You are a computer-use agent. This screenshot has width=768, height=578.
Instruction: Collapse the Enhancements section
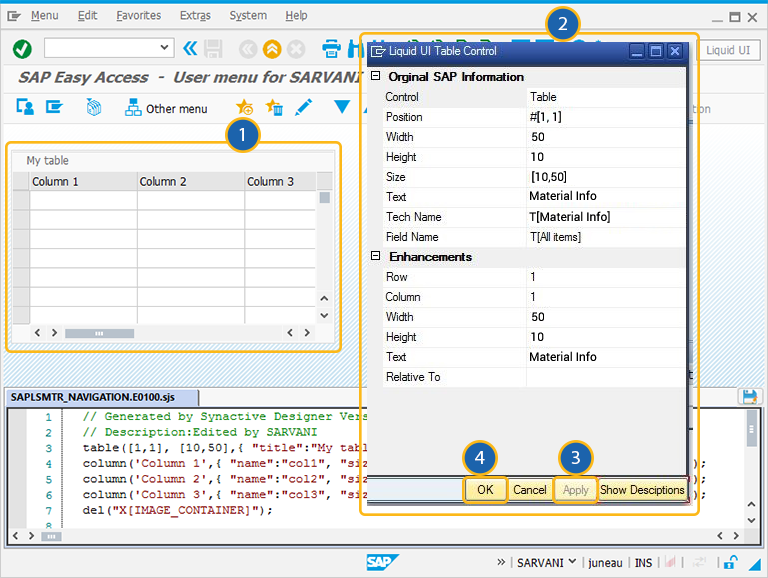376,256
